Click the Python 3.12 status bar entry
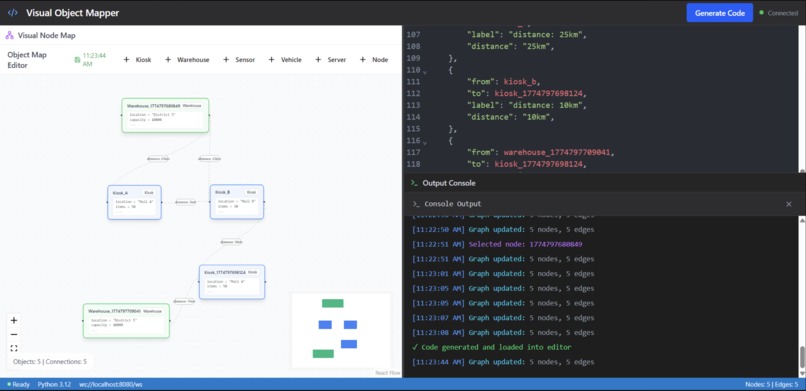806x391 pixels. tap(54, 384)
